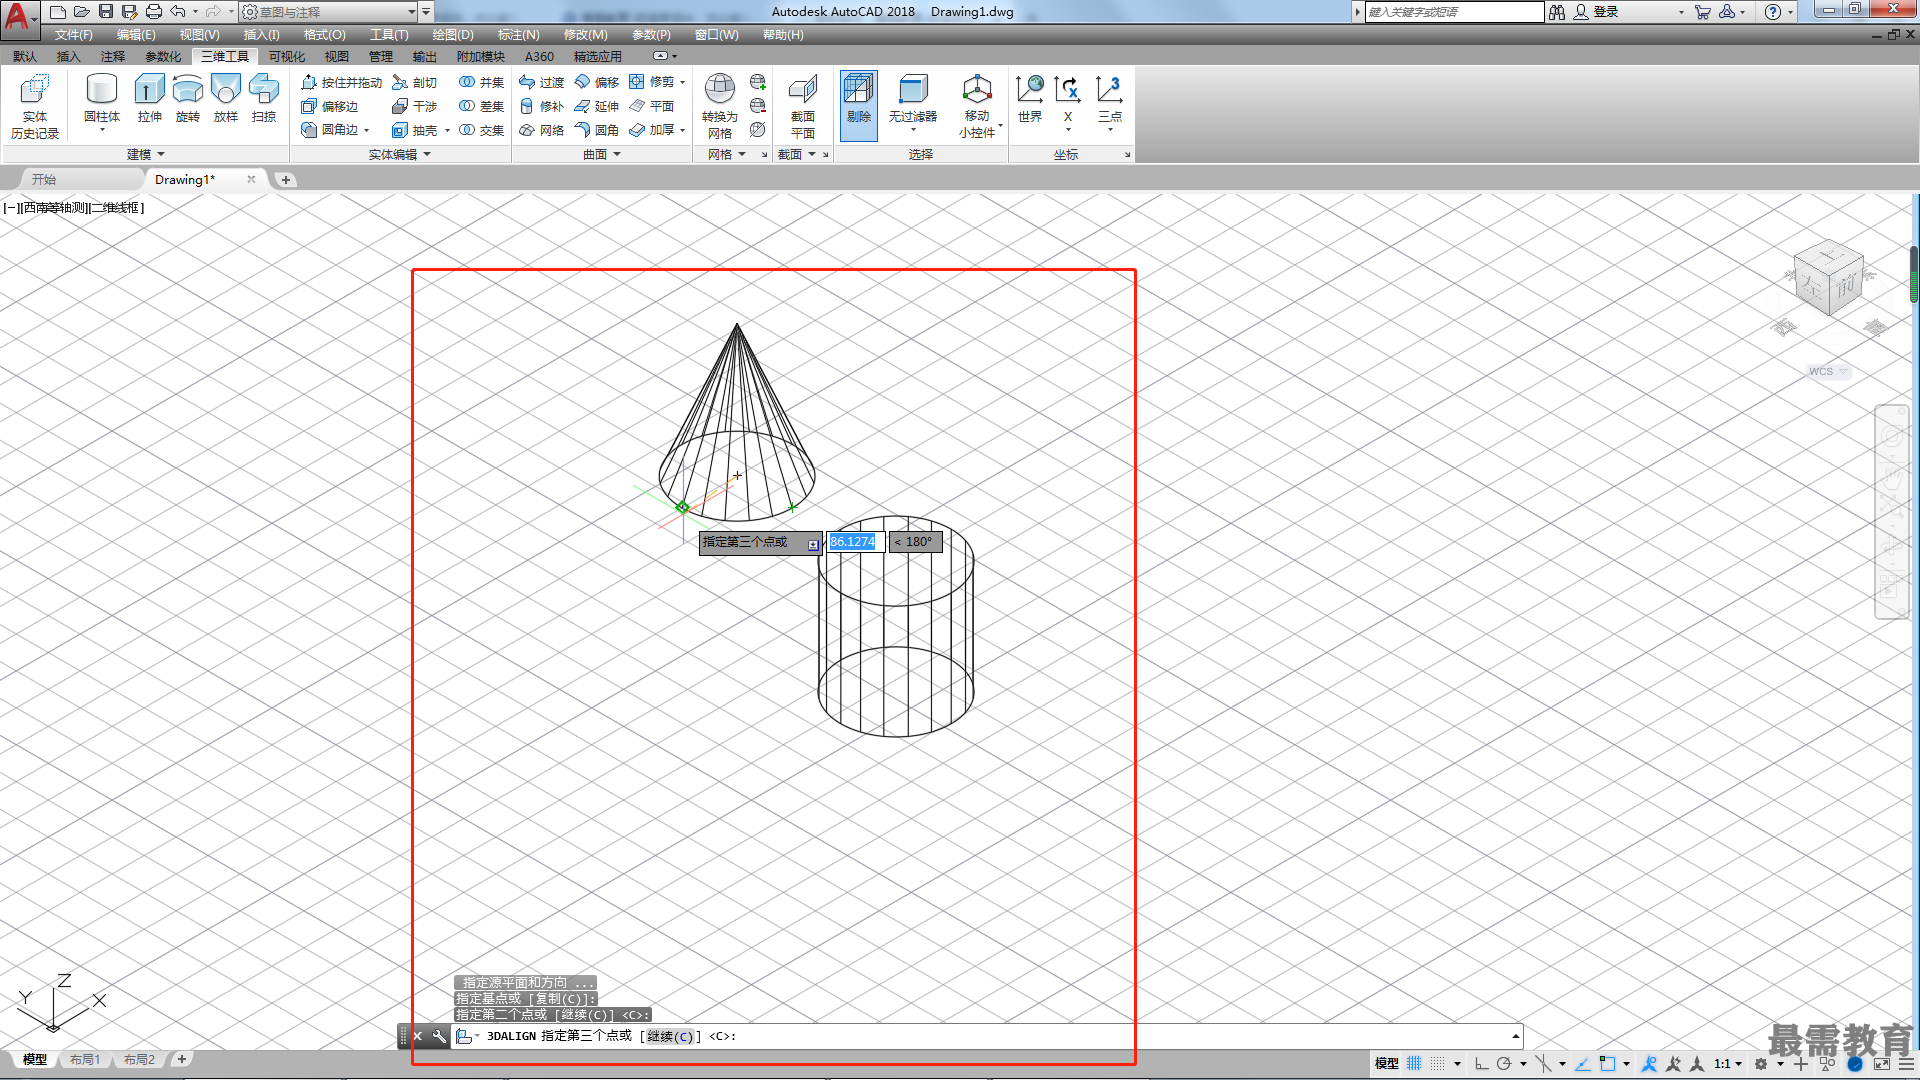Viewport: 1920px width, 1080px height.
Task: Click the Section Plane (截面平面) tool
Action: click(x=803, y=106)
